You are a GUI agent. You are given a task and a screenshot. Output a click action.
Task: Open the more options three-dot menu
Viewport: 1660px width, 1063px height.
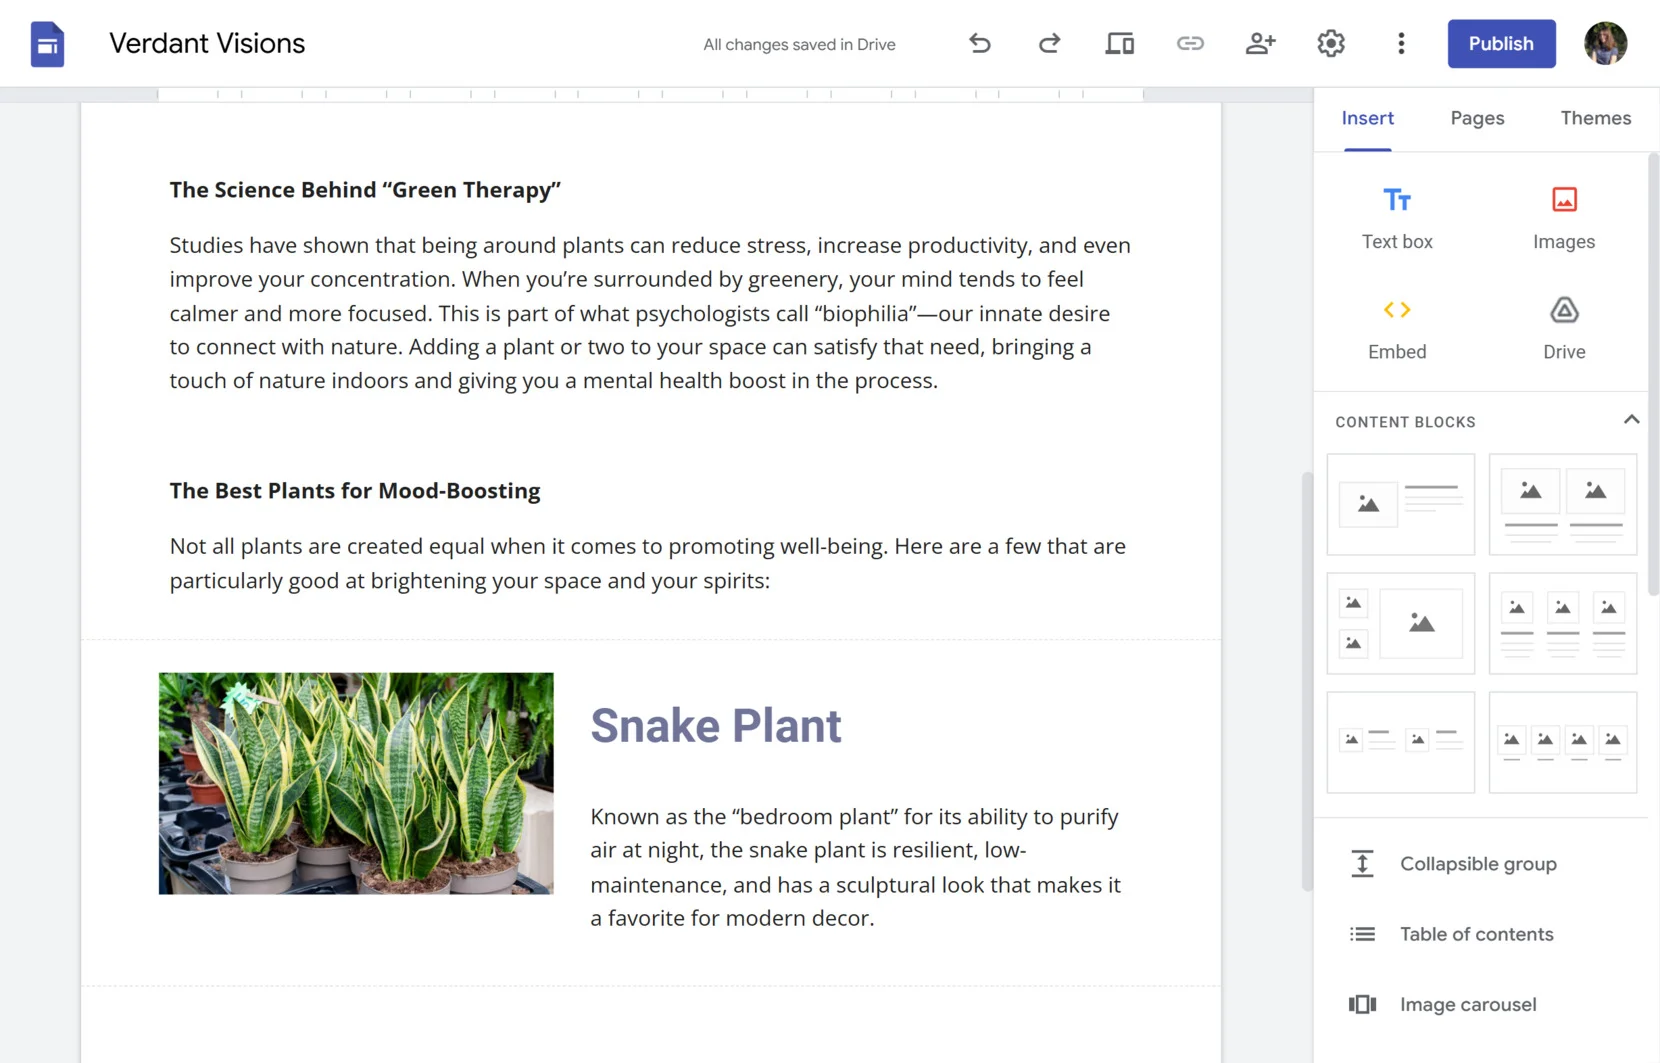click(1401, 43)
